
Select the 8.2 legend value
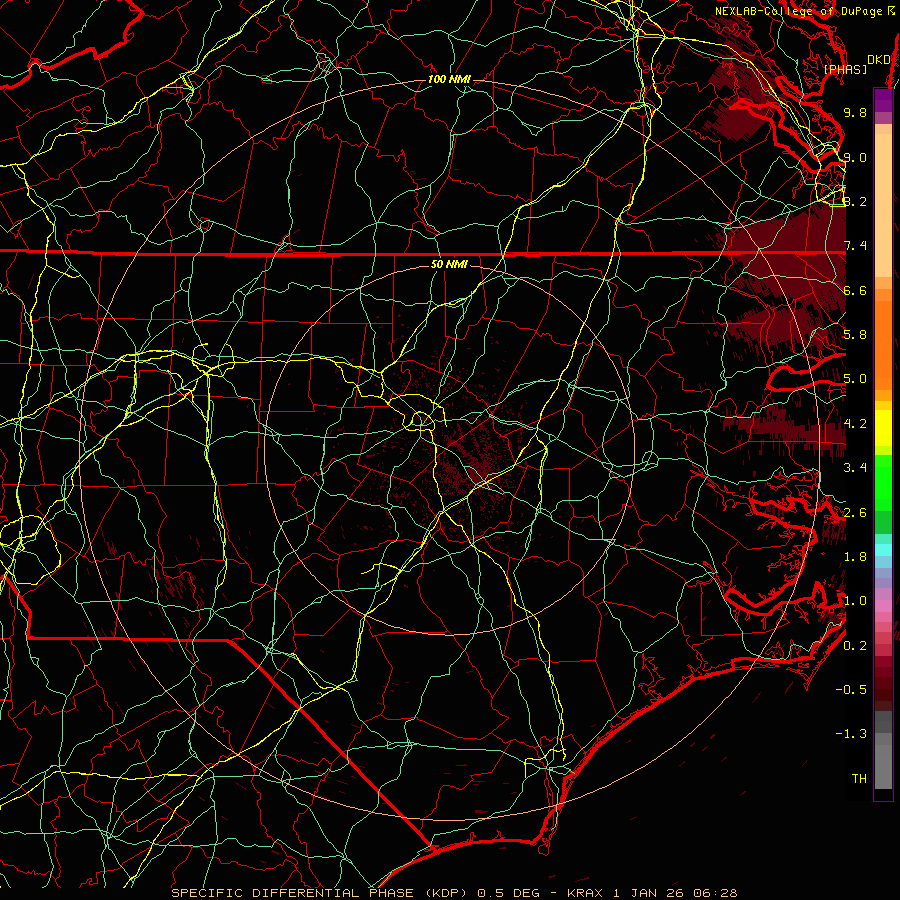[855, 201]
